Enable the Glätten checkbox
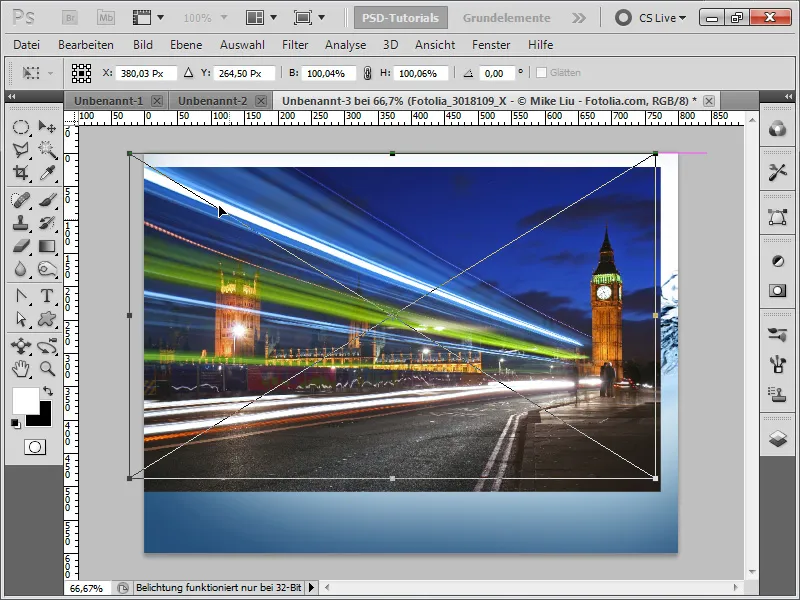The image size is (800, 600). coord(541,73)
